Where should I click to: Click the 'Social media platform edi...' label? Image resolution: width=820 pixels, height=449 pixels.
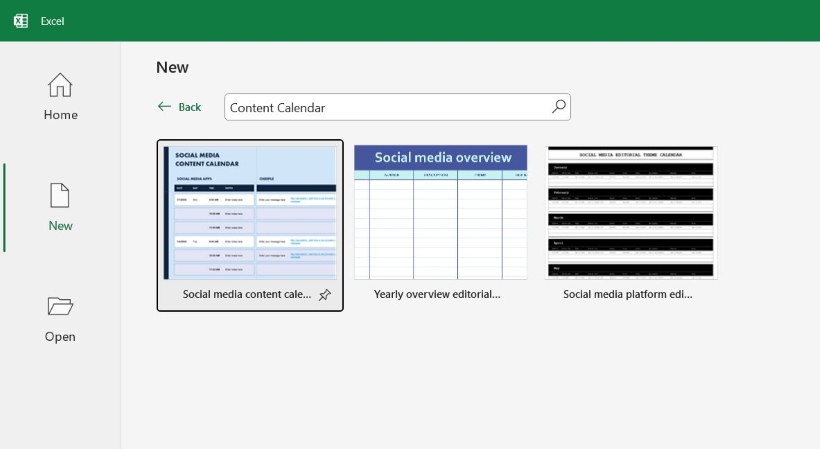click(x=628, y=294)
